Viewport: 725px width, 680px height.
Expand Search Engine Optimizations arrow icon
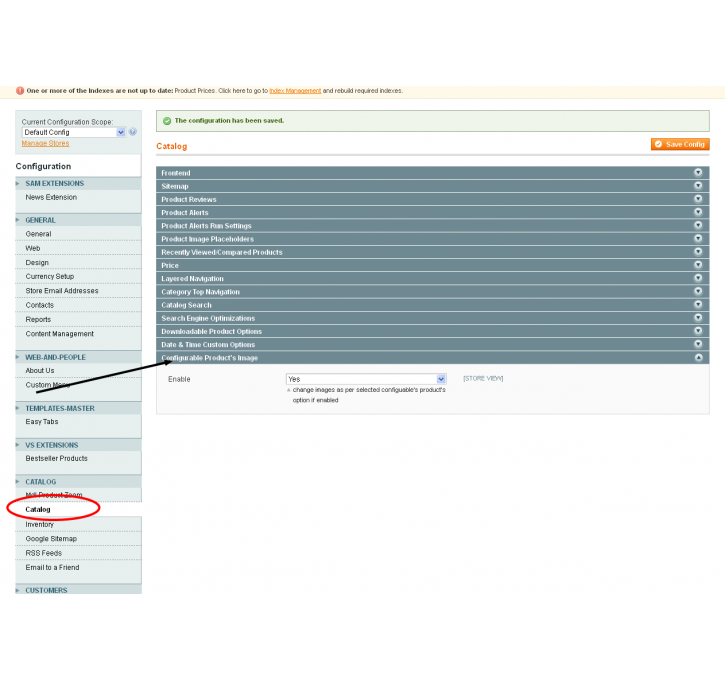[698, 318]
